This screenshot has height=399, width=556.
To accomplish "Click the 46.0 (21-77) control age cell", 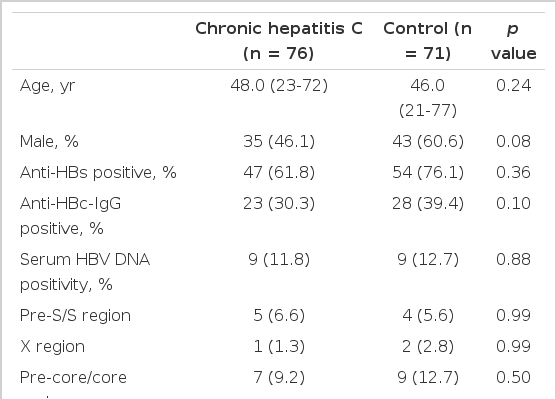I will [x=428, y=98].
